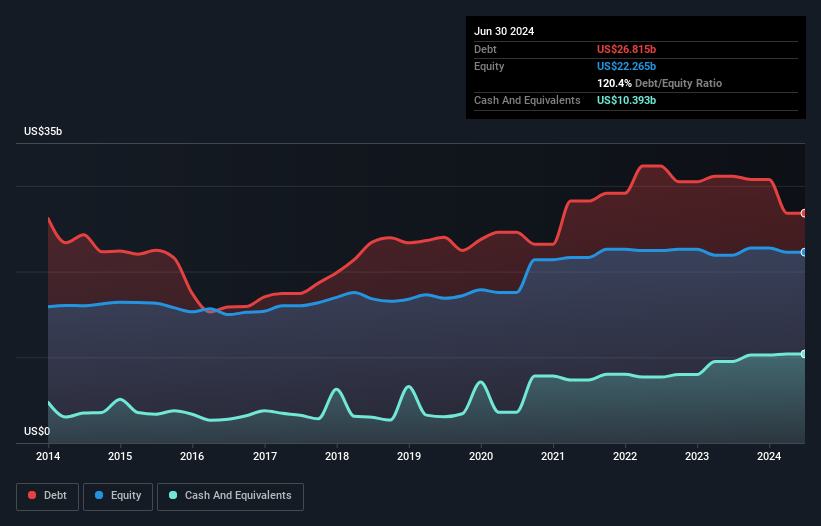Click the 2016 x-axis label
Viewport: 821px width, 526px height.
(192, 457)
